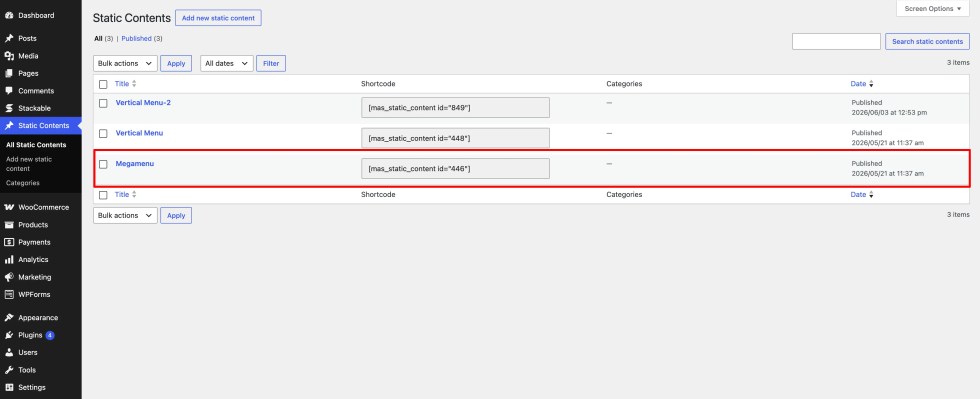This screenshot has height=399, width=980.
Task: Tick the footer select-all checkbox
Action: tap(103, 195)
